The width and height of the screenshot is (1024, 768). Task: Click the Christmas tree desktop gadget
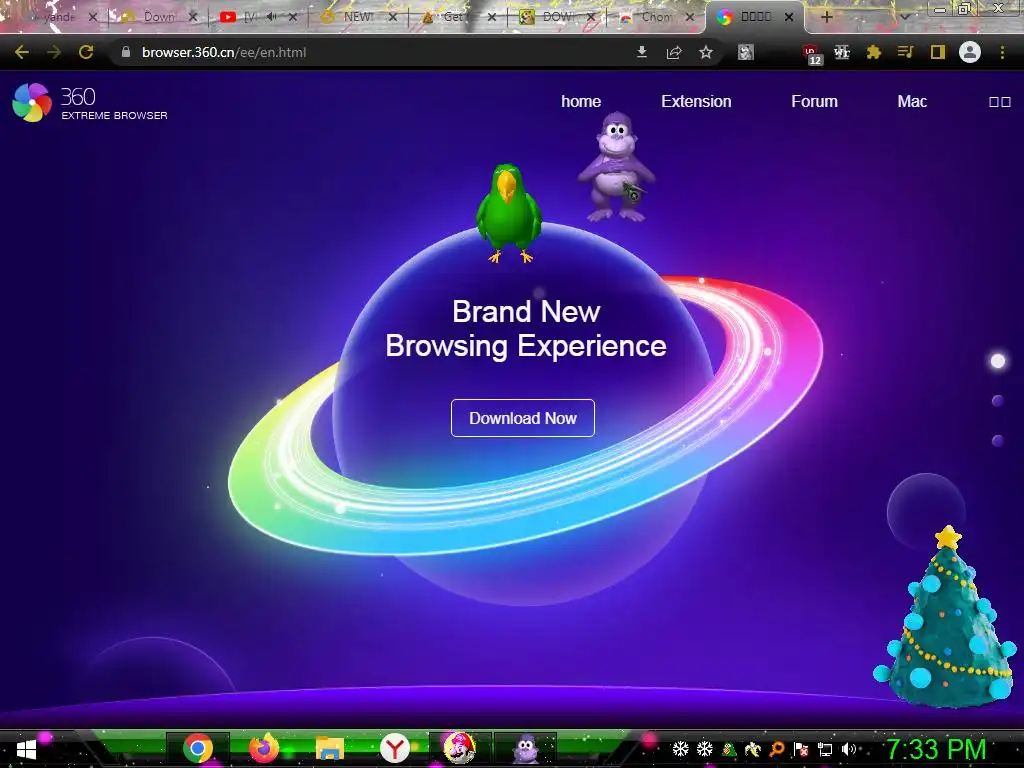[946, 617]
